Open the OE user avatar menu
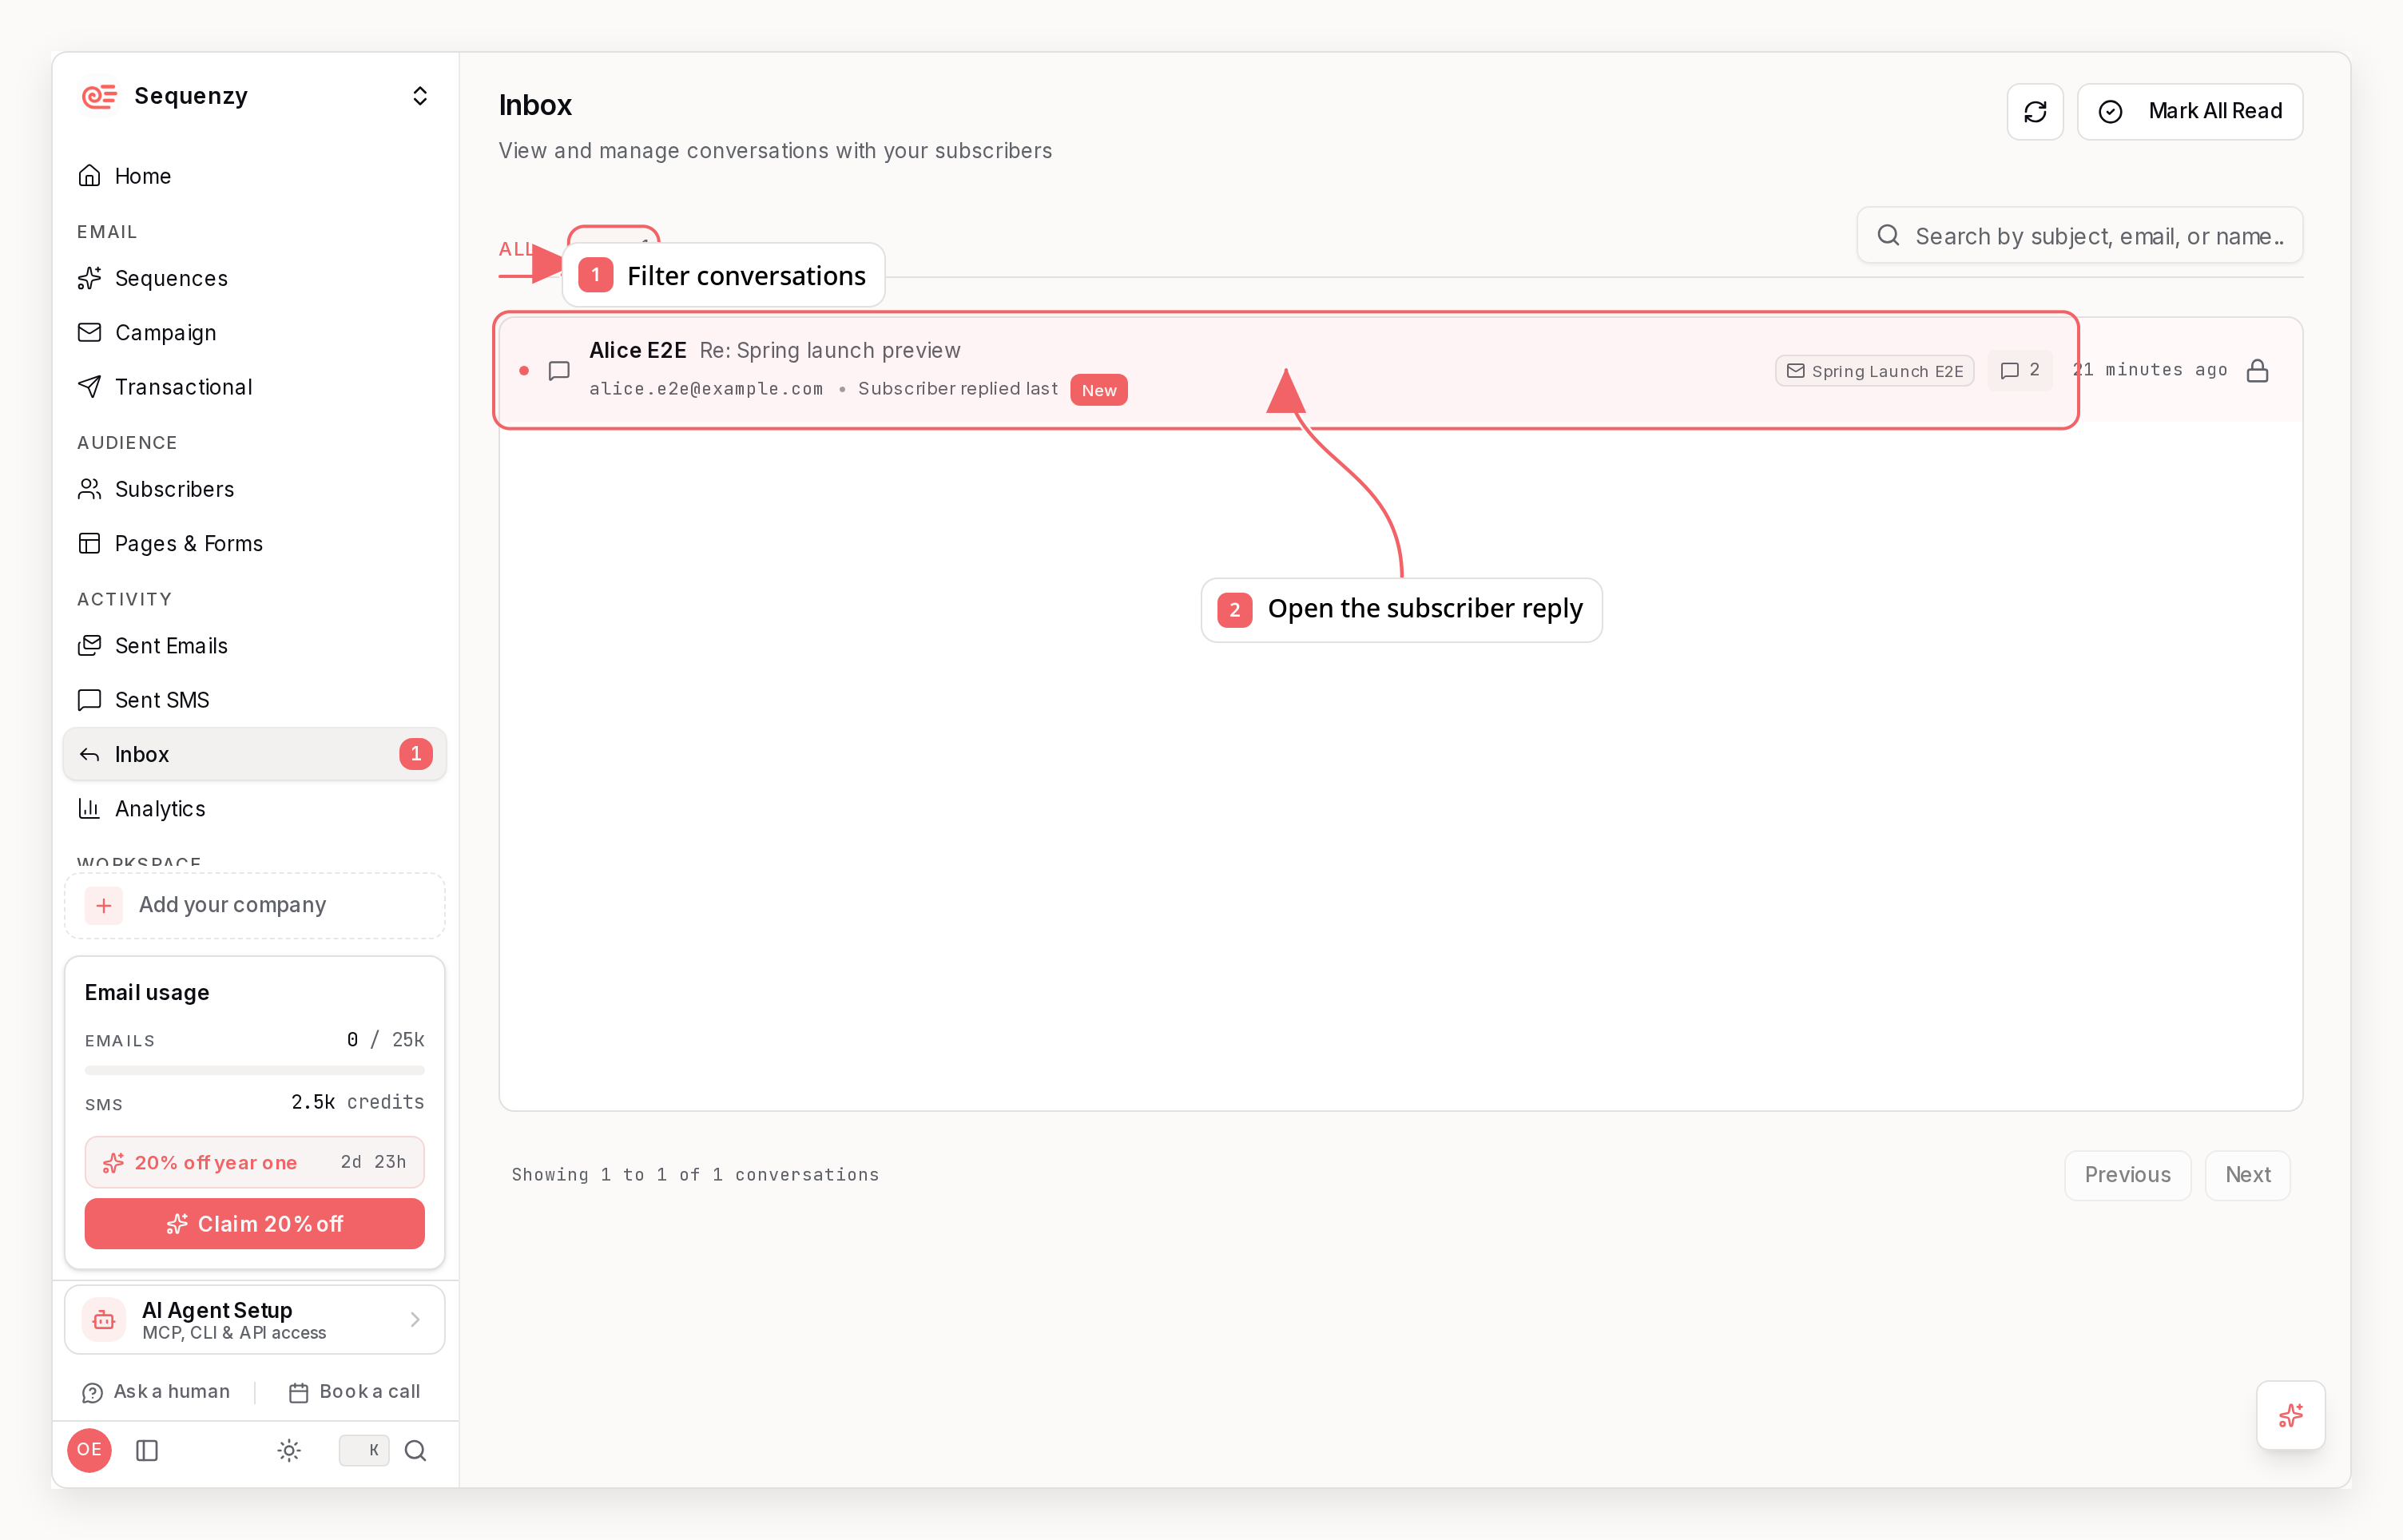The image size is (2403, 1540). point(89,1450)
